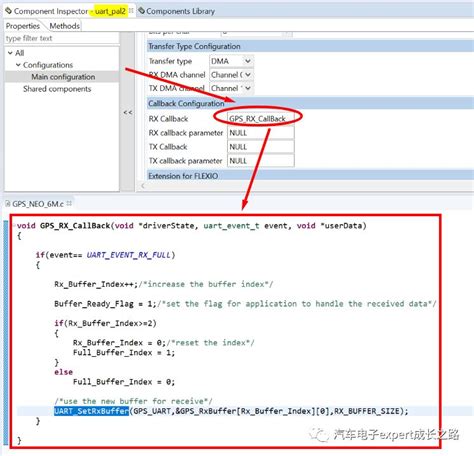The image size is (474, 456).
Task: Switch to the Properties tab
Action: click(22, 26)
